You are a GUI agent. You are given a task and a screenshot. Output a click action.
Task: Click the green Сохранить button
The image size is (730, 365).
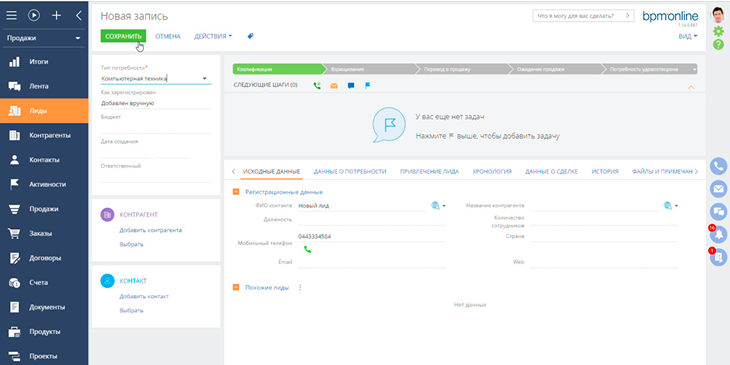(x=123, y=36)
